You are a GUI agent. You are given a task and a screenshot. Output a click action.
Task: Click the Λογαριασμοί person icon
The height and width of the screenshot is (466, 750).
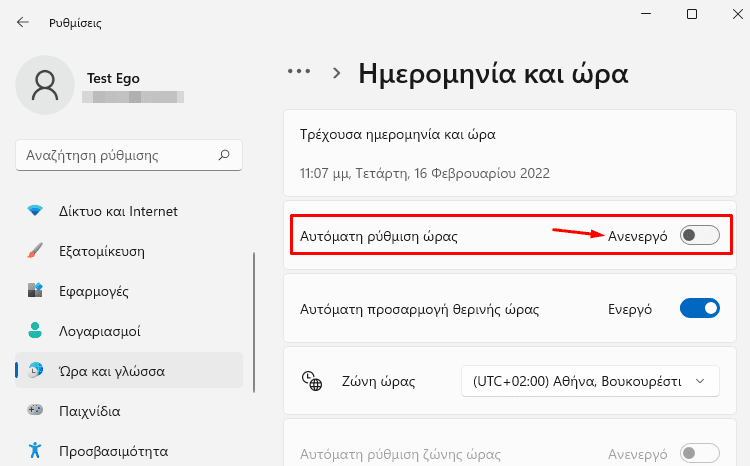coord(35,330)
